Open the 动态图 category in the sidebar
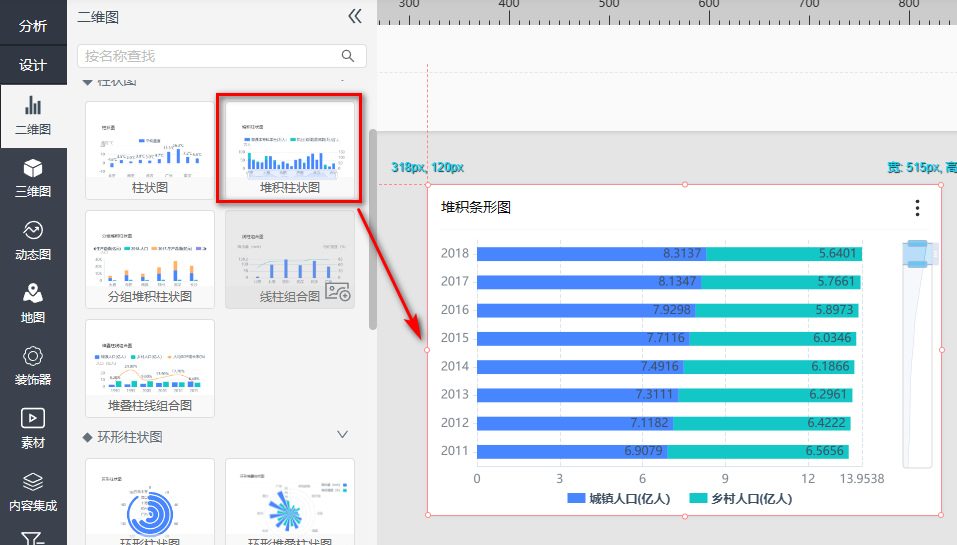The height and width of the screenshot is (545, 957). (33, 240)
